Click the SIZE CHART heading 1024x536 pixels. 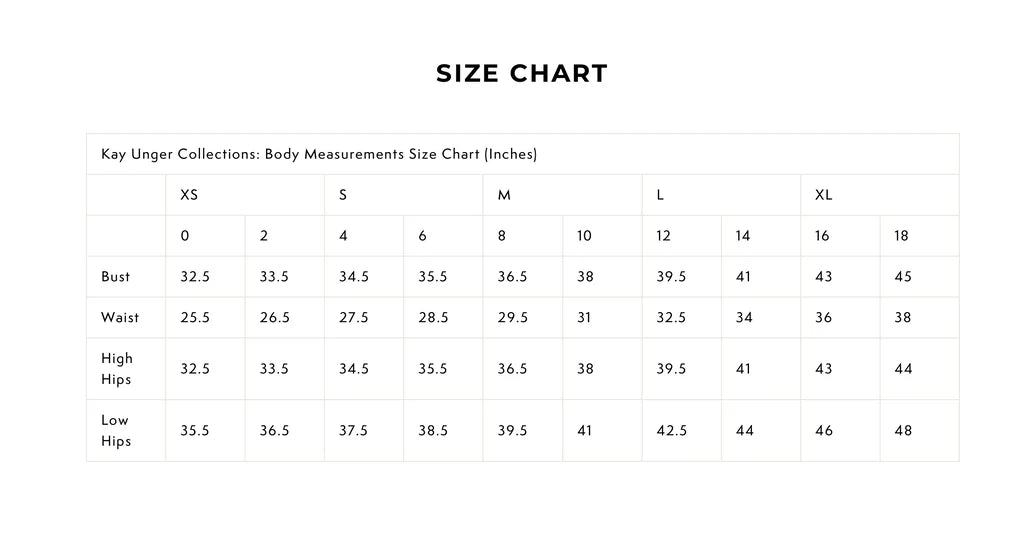[x=521, y=74]
